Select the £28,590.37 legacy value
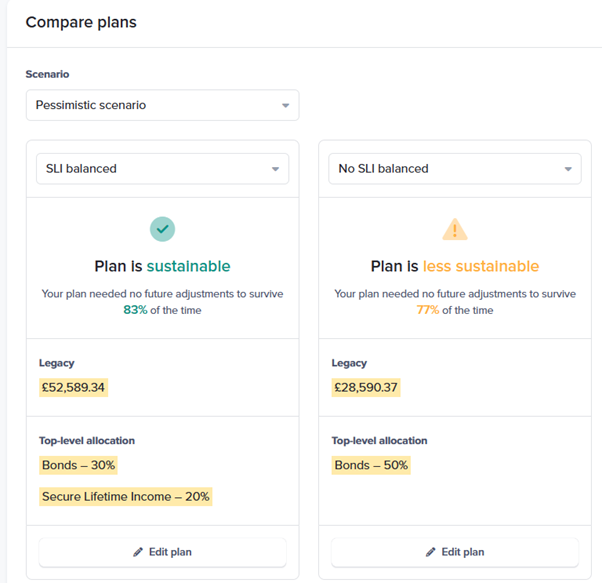The height and width of the screenshot is (583, 602). click(366, 387)
